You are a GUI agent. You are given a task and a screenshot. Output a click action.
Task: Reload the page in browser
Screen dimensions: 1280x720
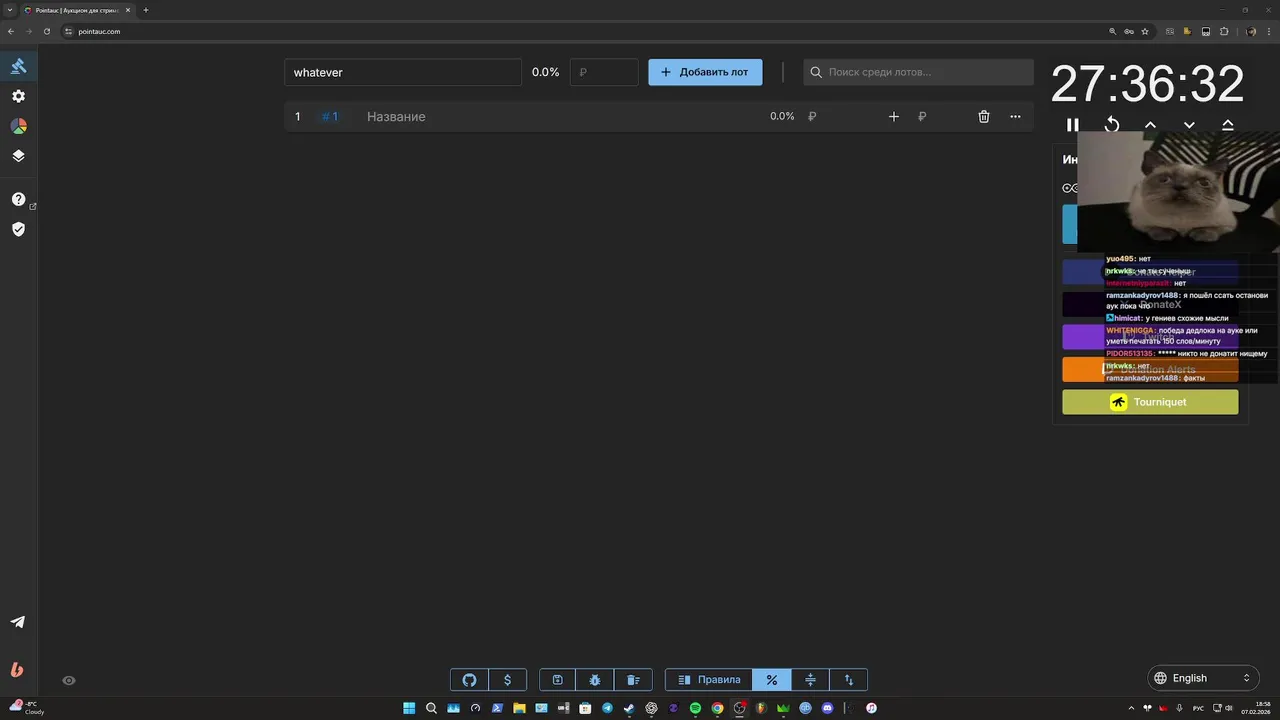46,31
